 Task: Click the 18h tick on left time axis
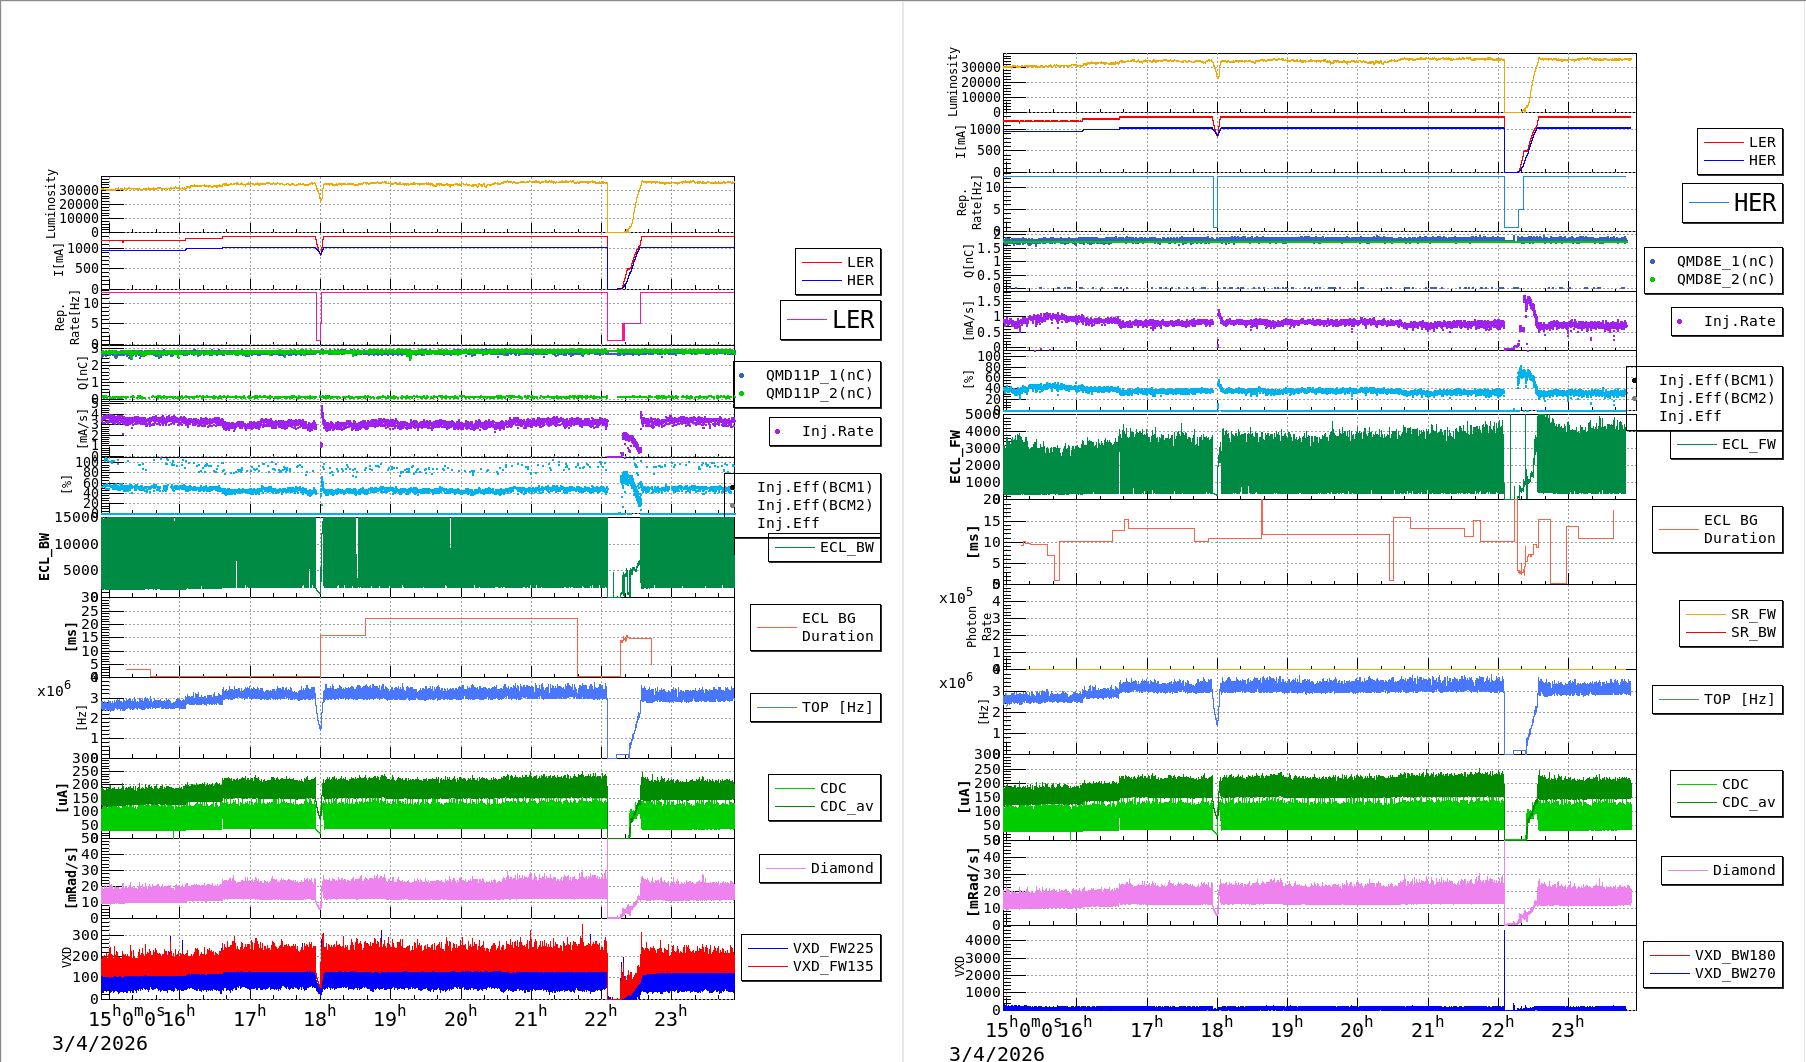320,1018
